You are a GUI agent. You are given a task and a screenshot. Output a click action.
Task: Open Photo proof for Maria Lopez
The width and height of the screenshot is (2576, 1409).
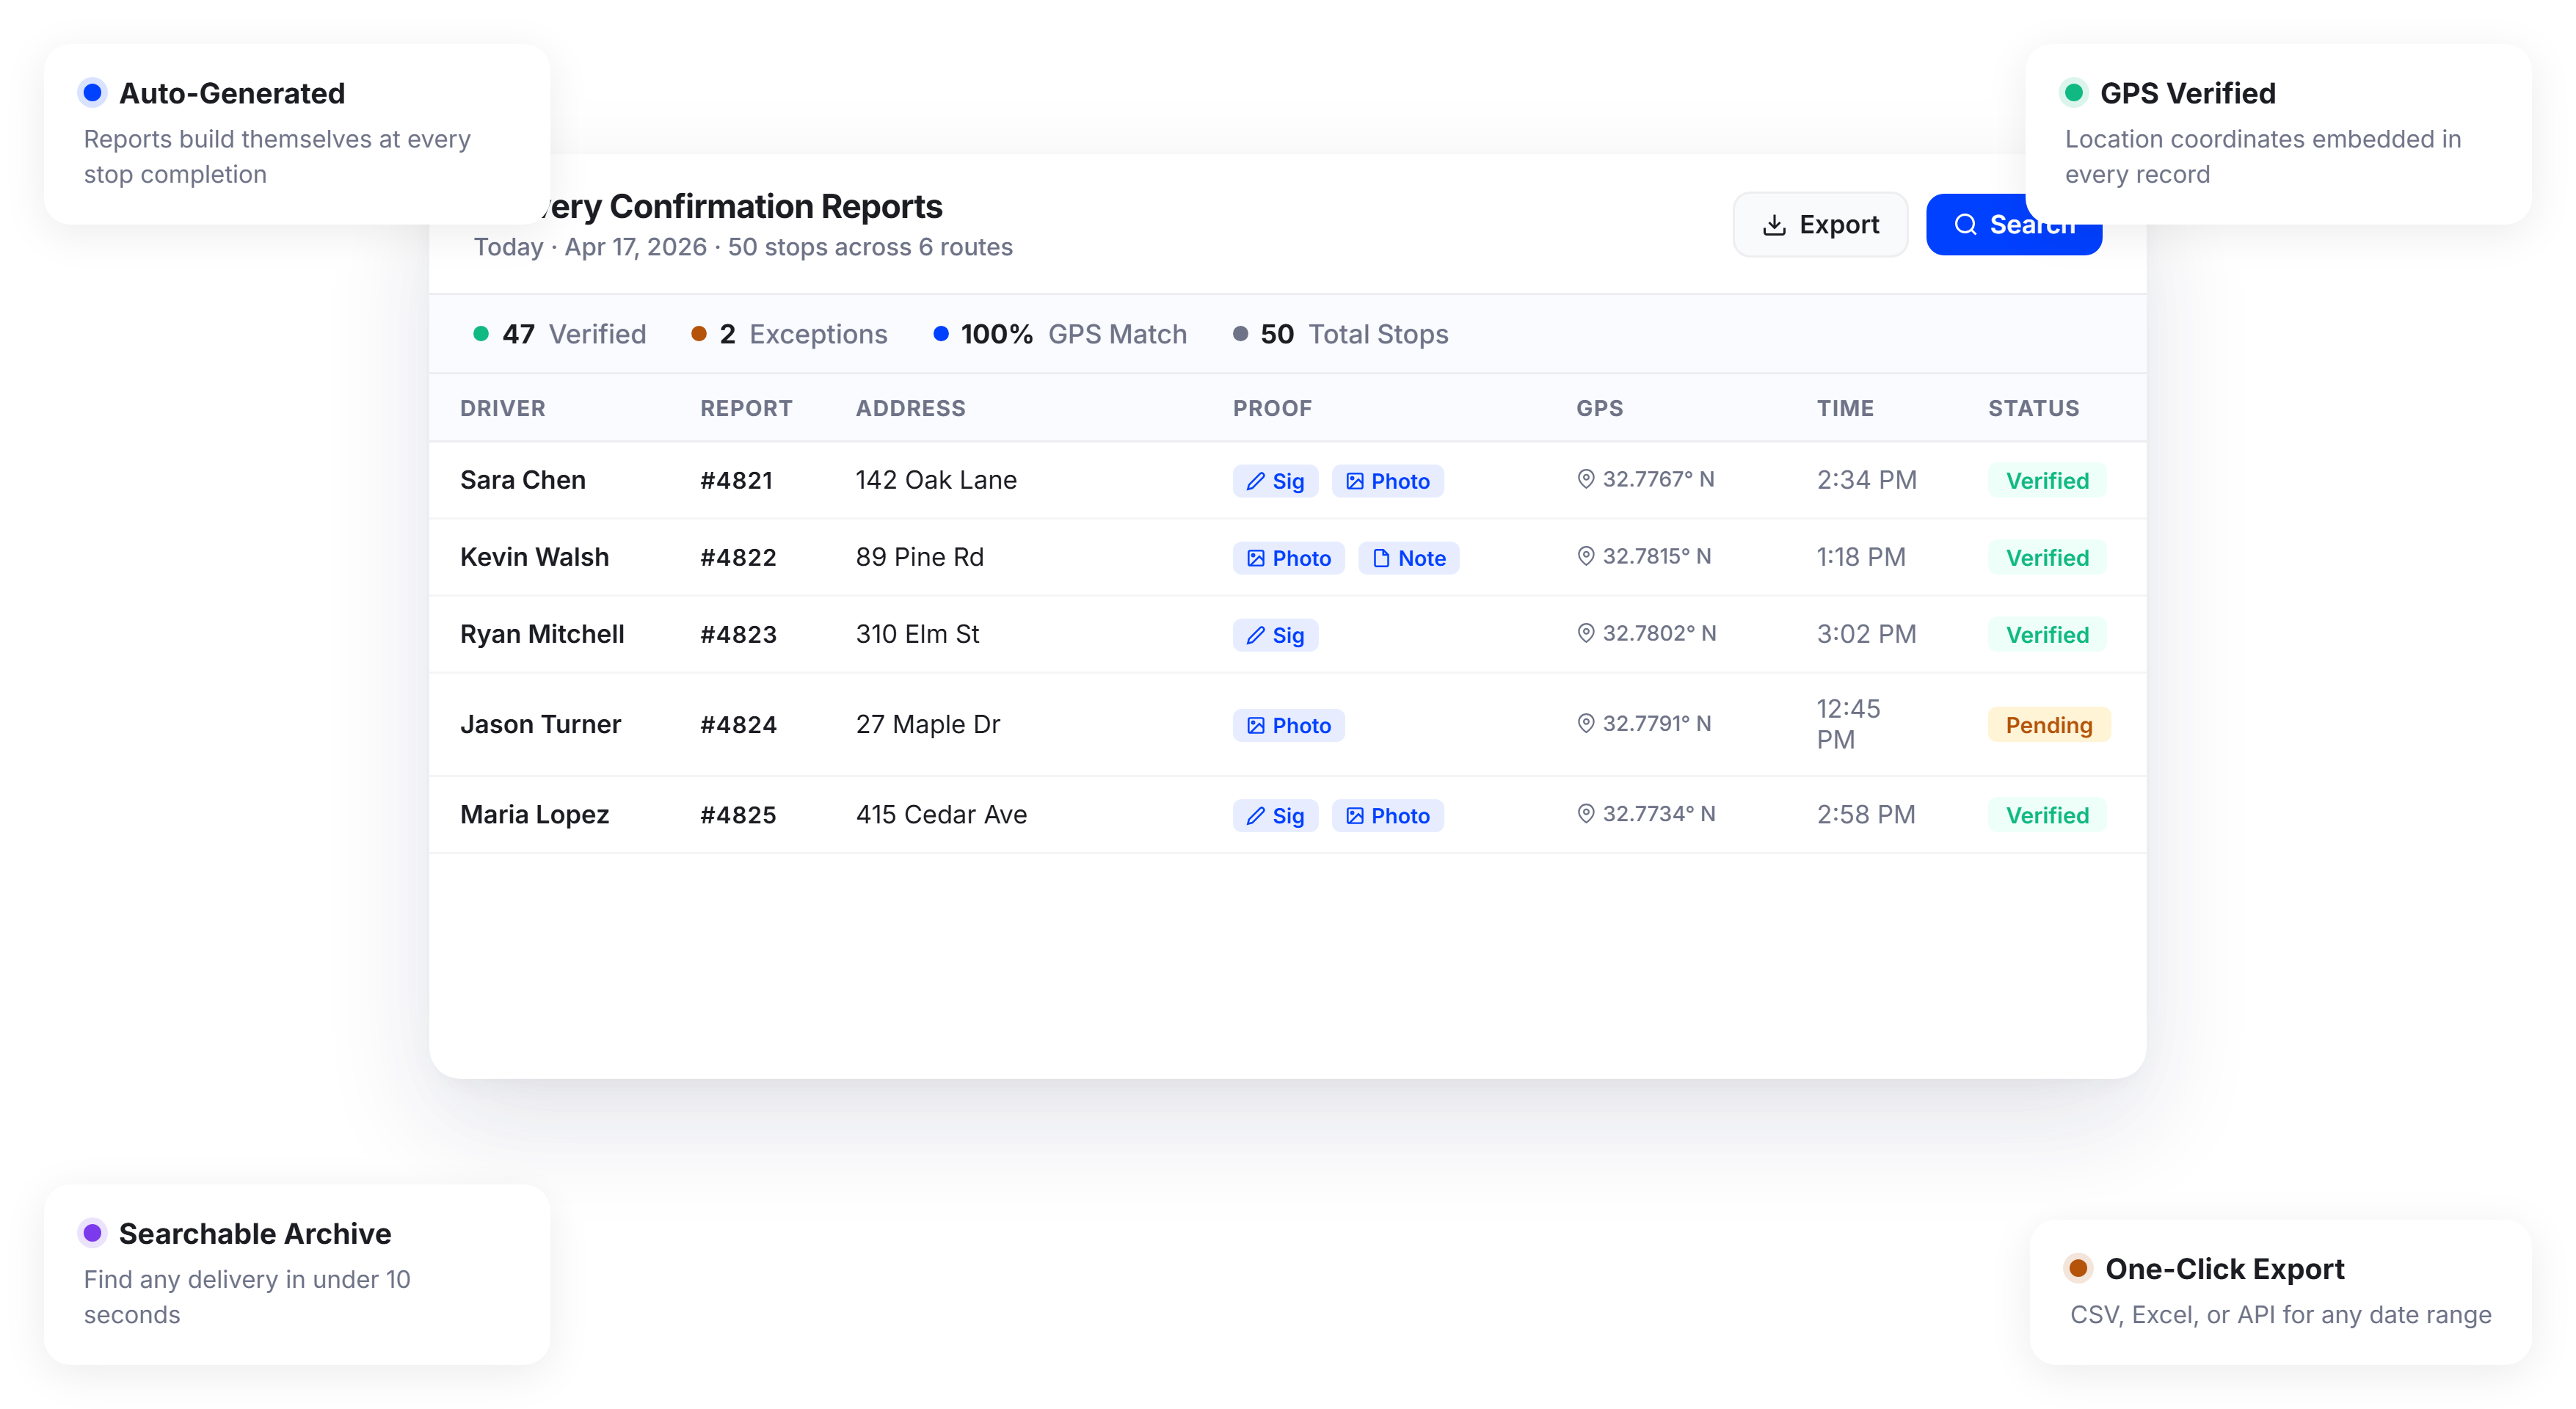(x=1387, y=816)
